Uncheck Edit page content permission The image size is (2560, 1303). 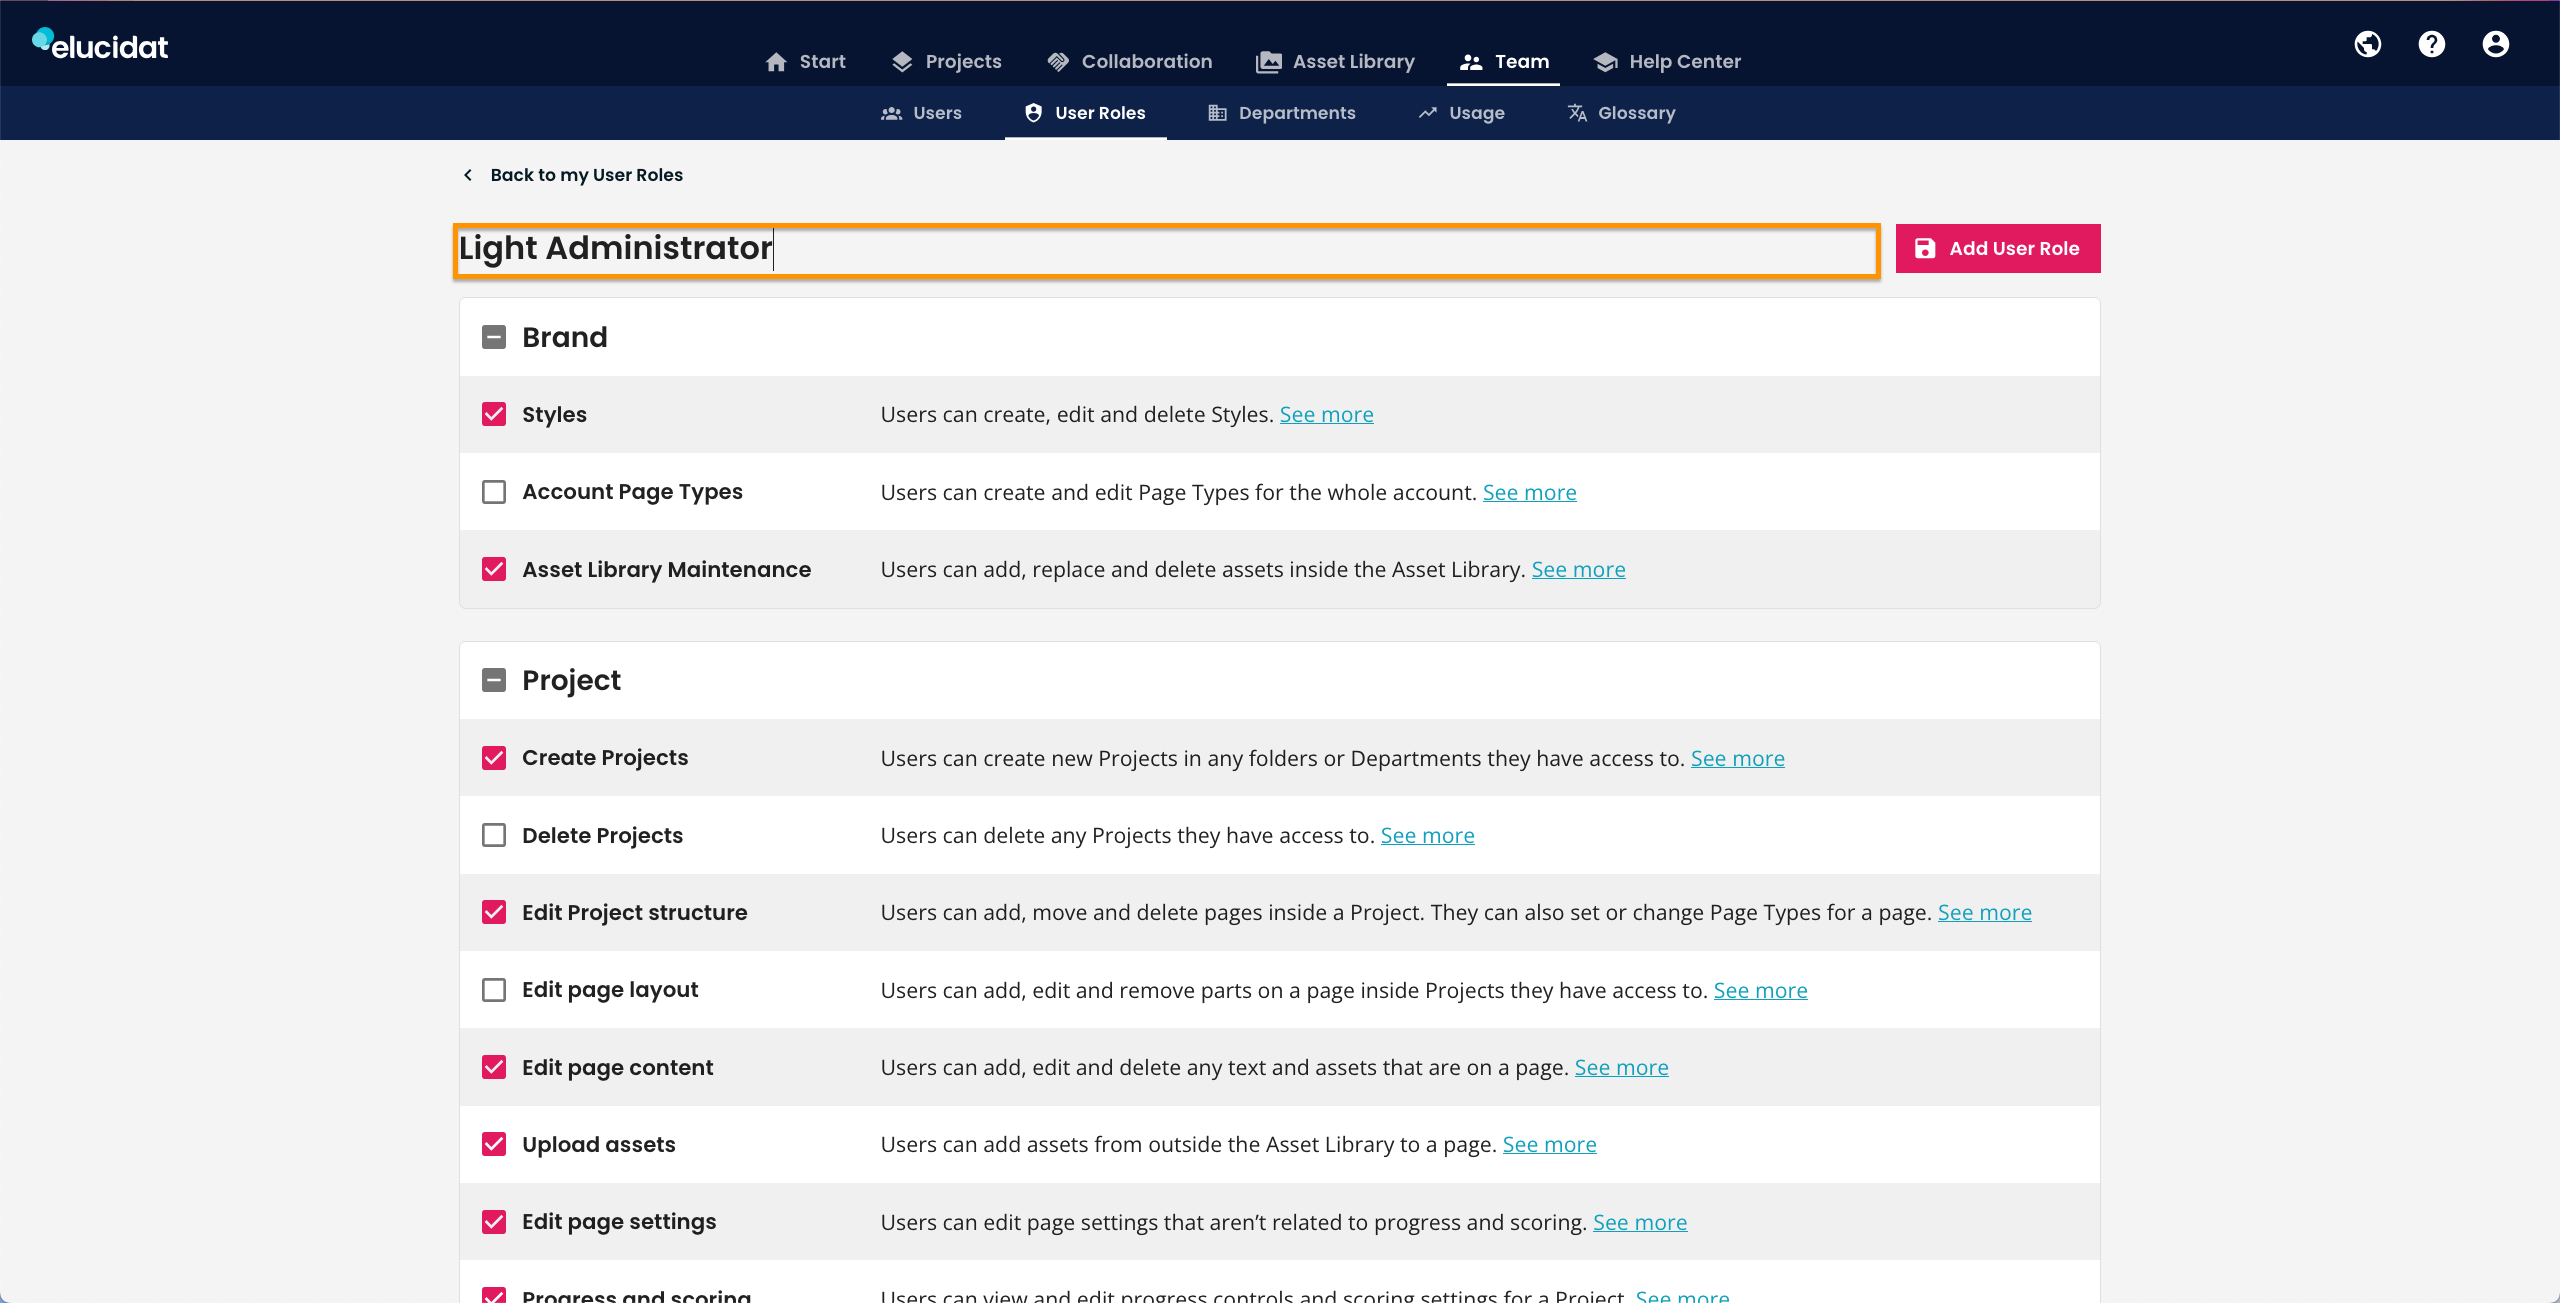pyautogui.click(x=494, y=1067)
